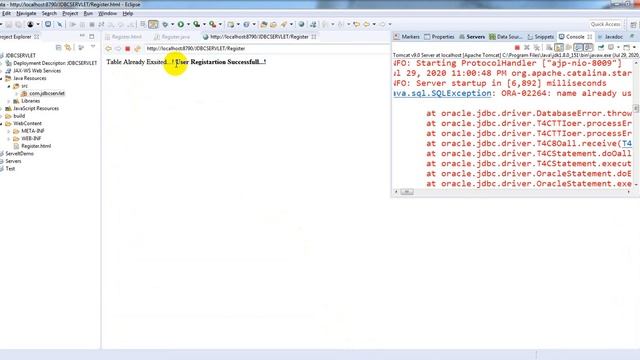Clear the console output
This screenshot has width=640, height=360.
(x=549, y=48)
